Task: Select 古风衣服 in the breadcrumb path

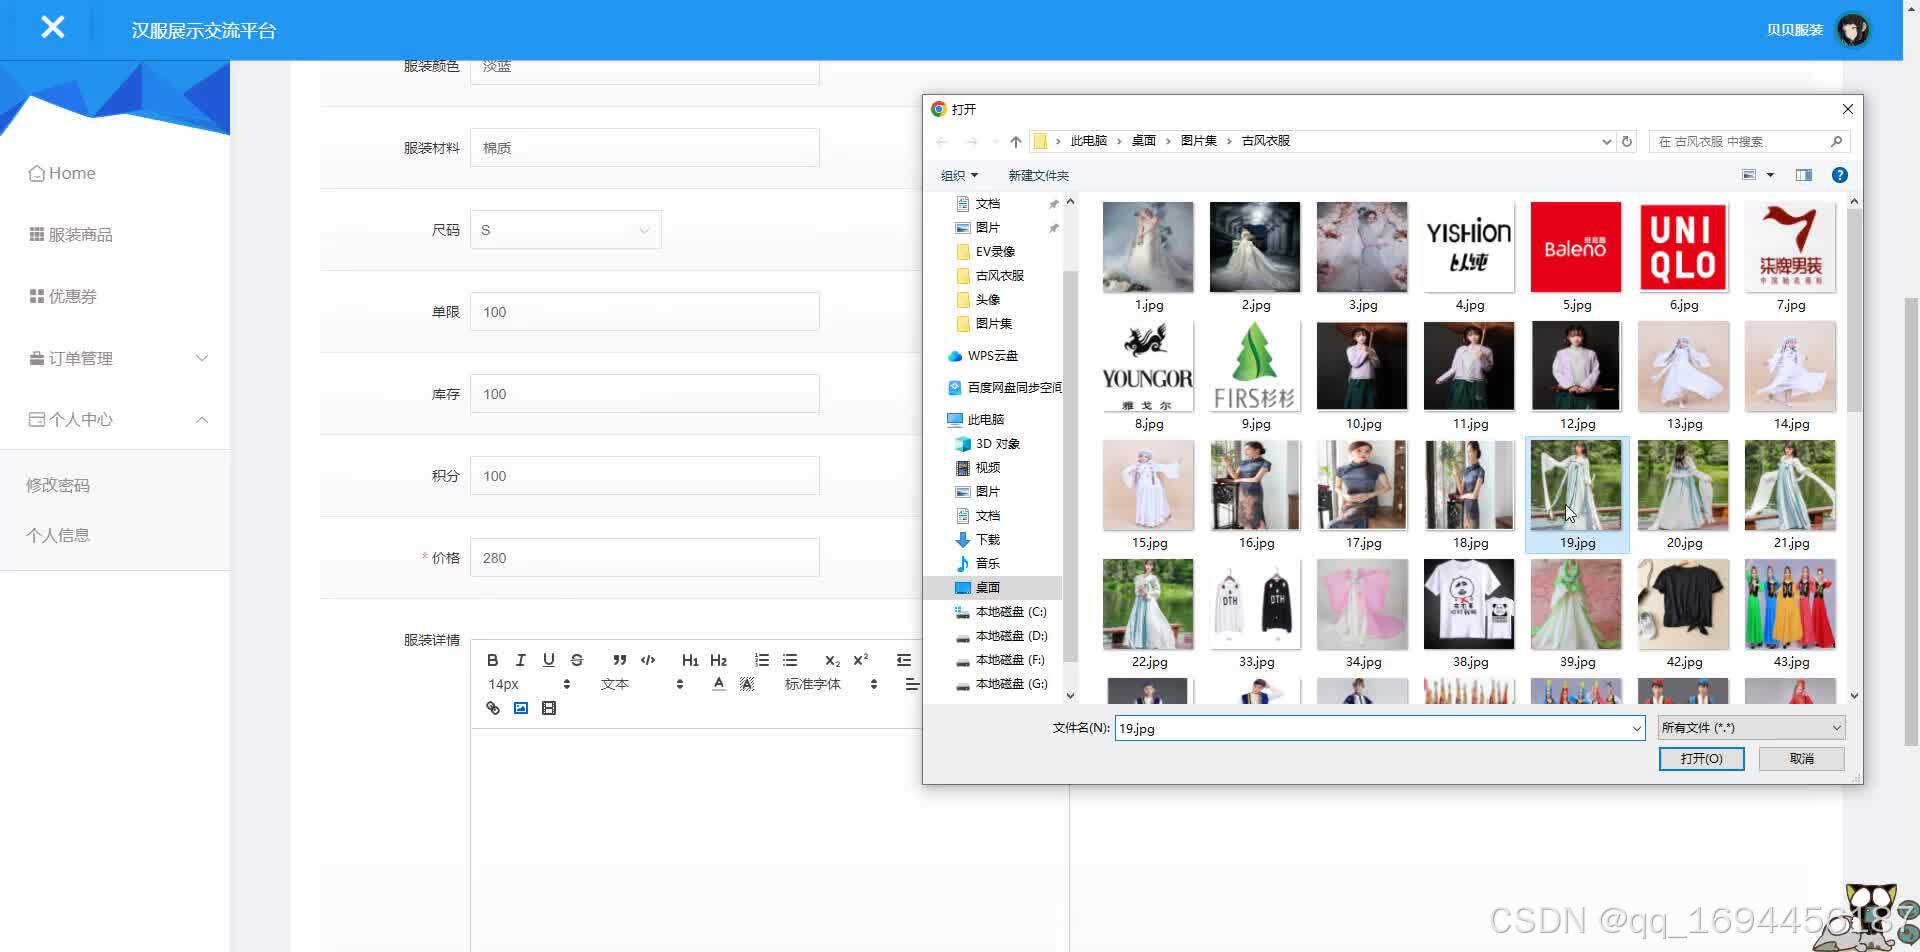Action: [1265, 141]
